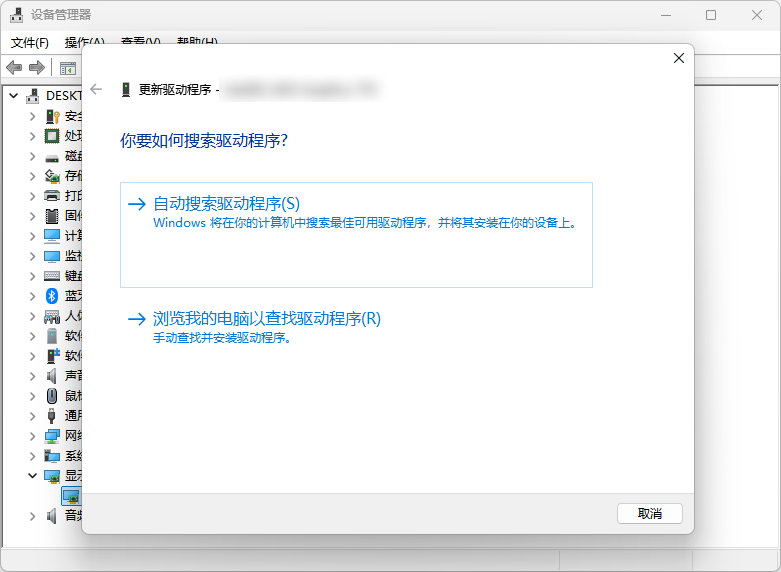Select the display adapters category icon
Screen dimensions: 781x572
pos(52,476)
